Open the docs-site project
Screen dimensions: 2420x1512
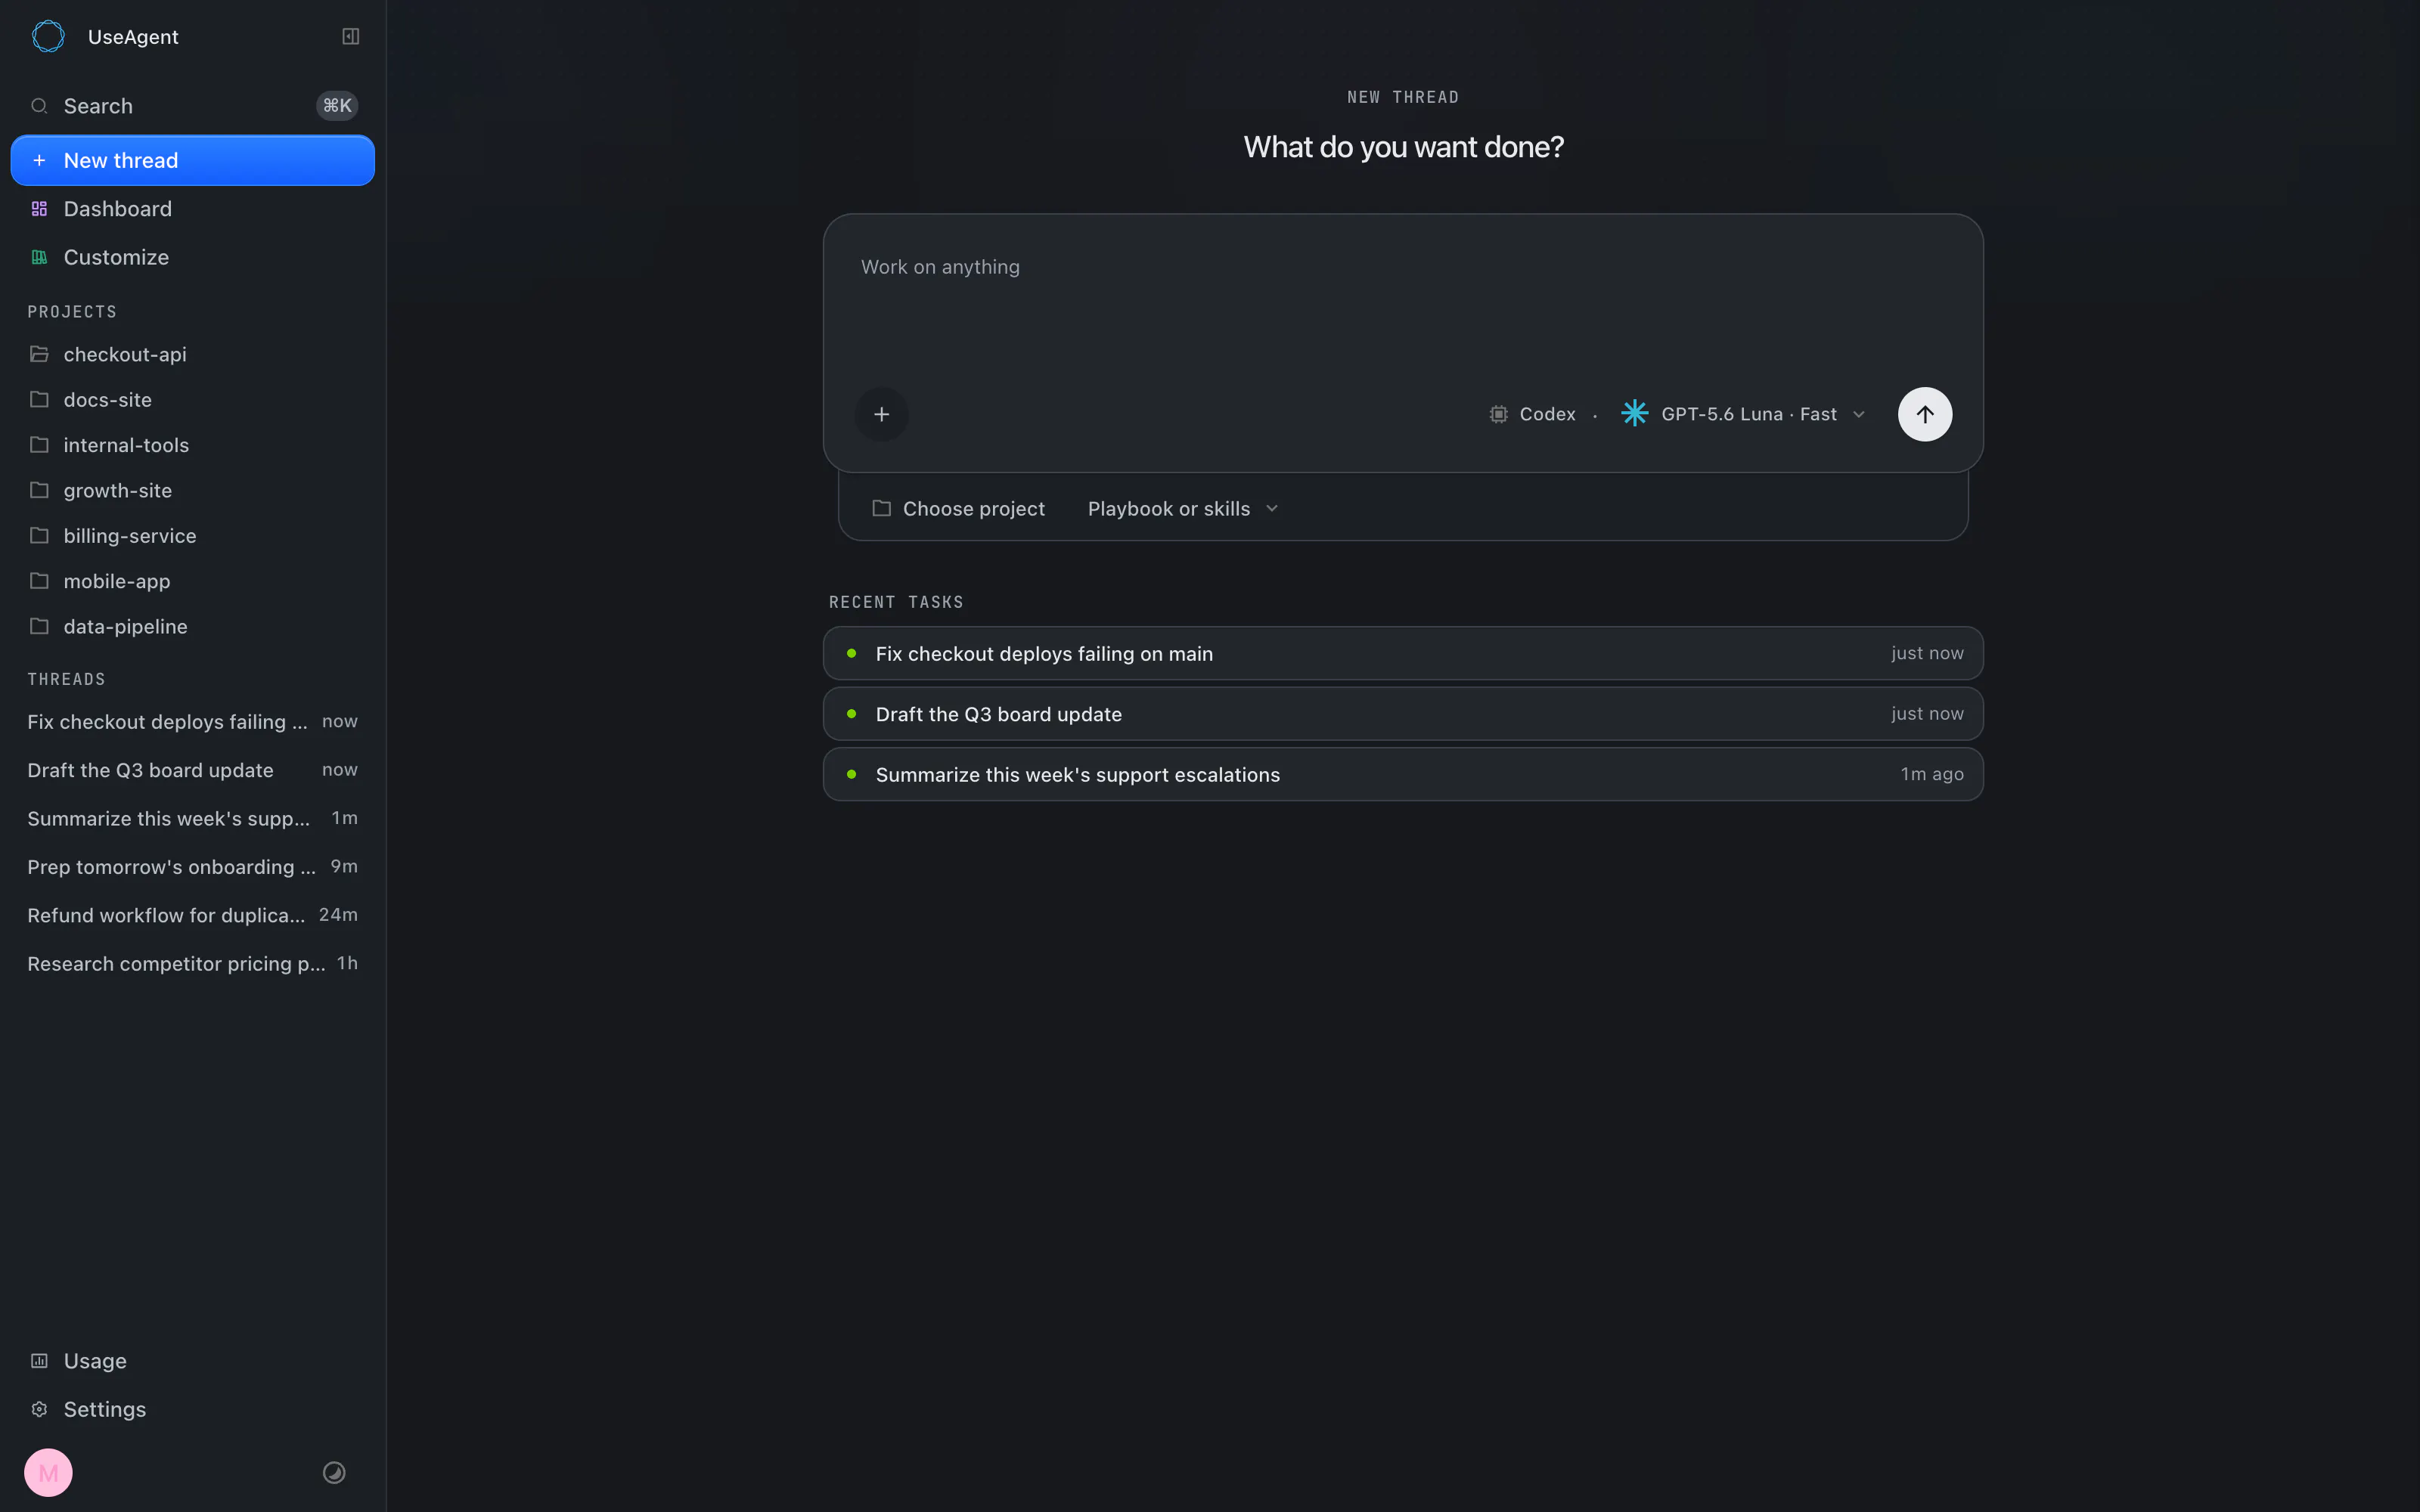(192, 399)
